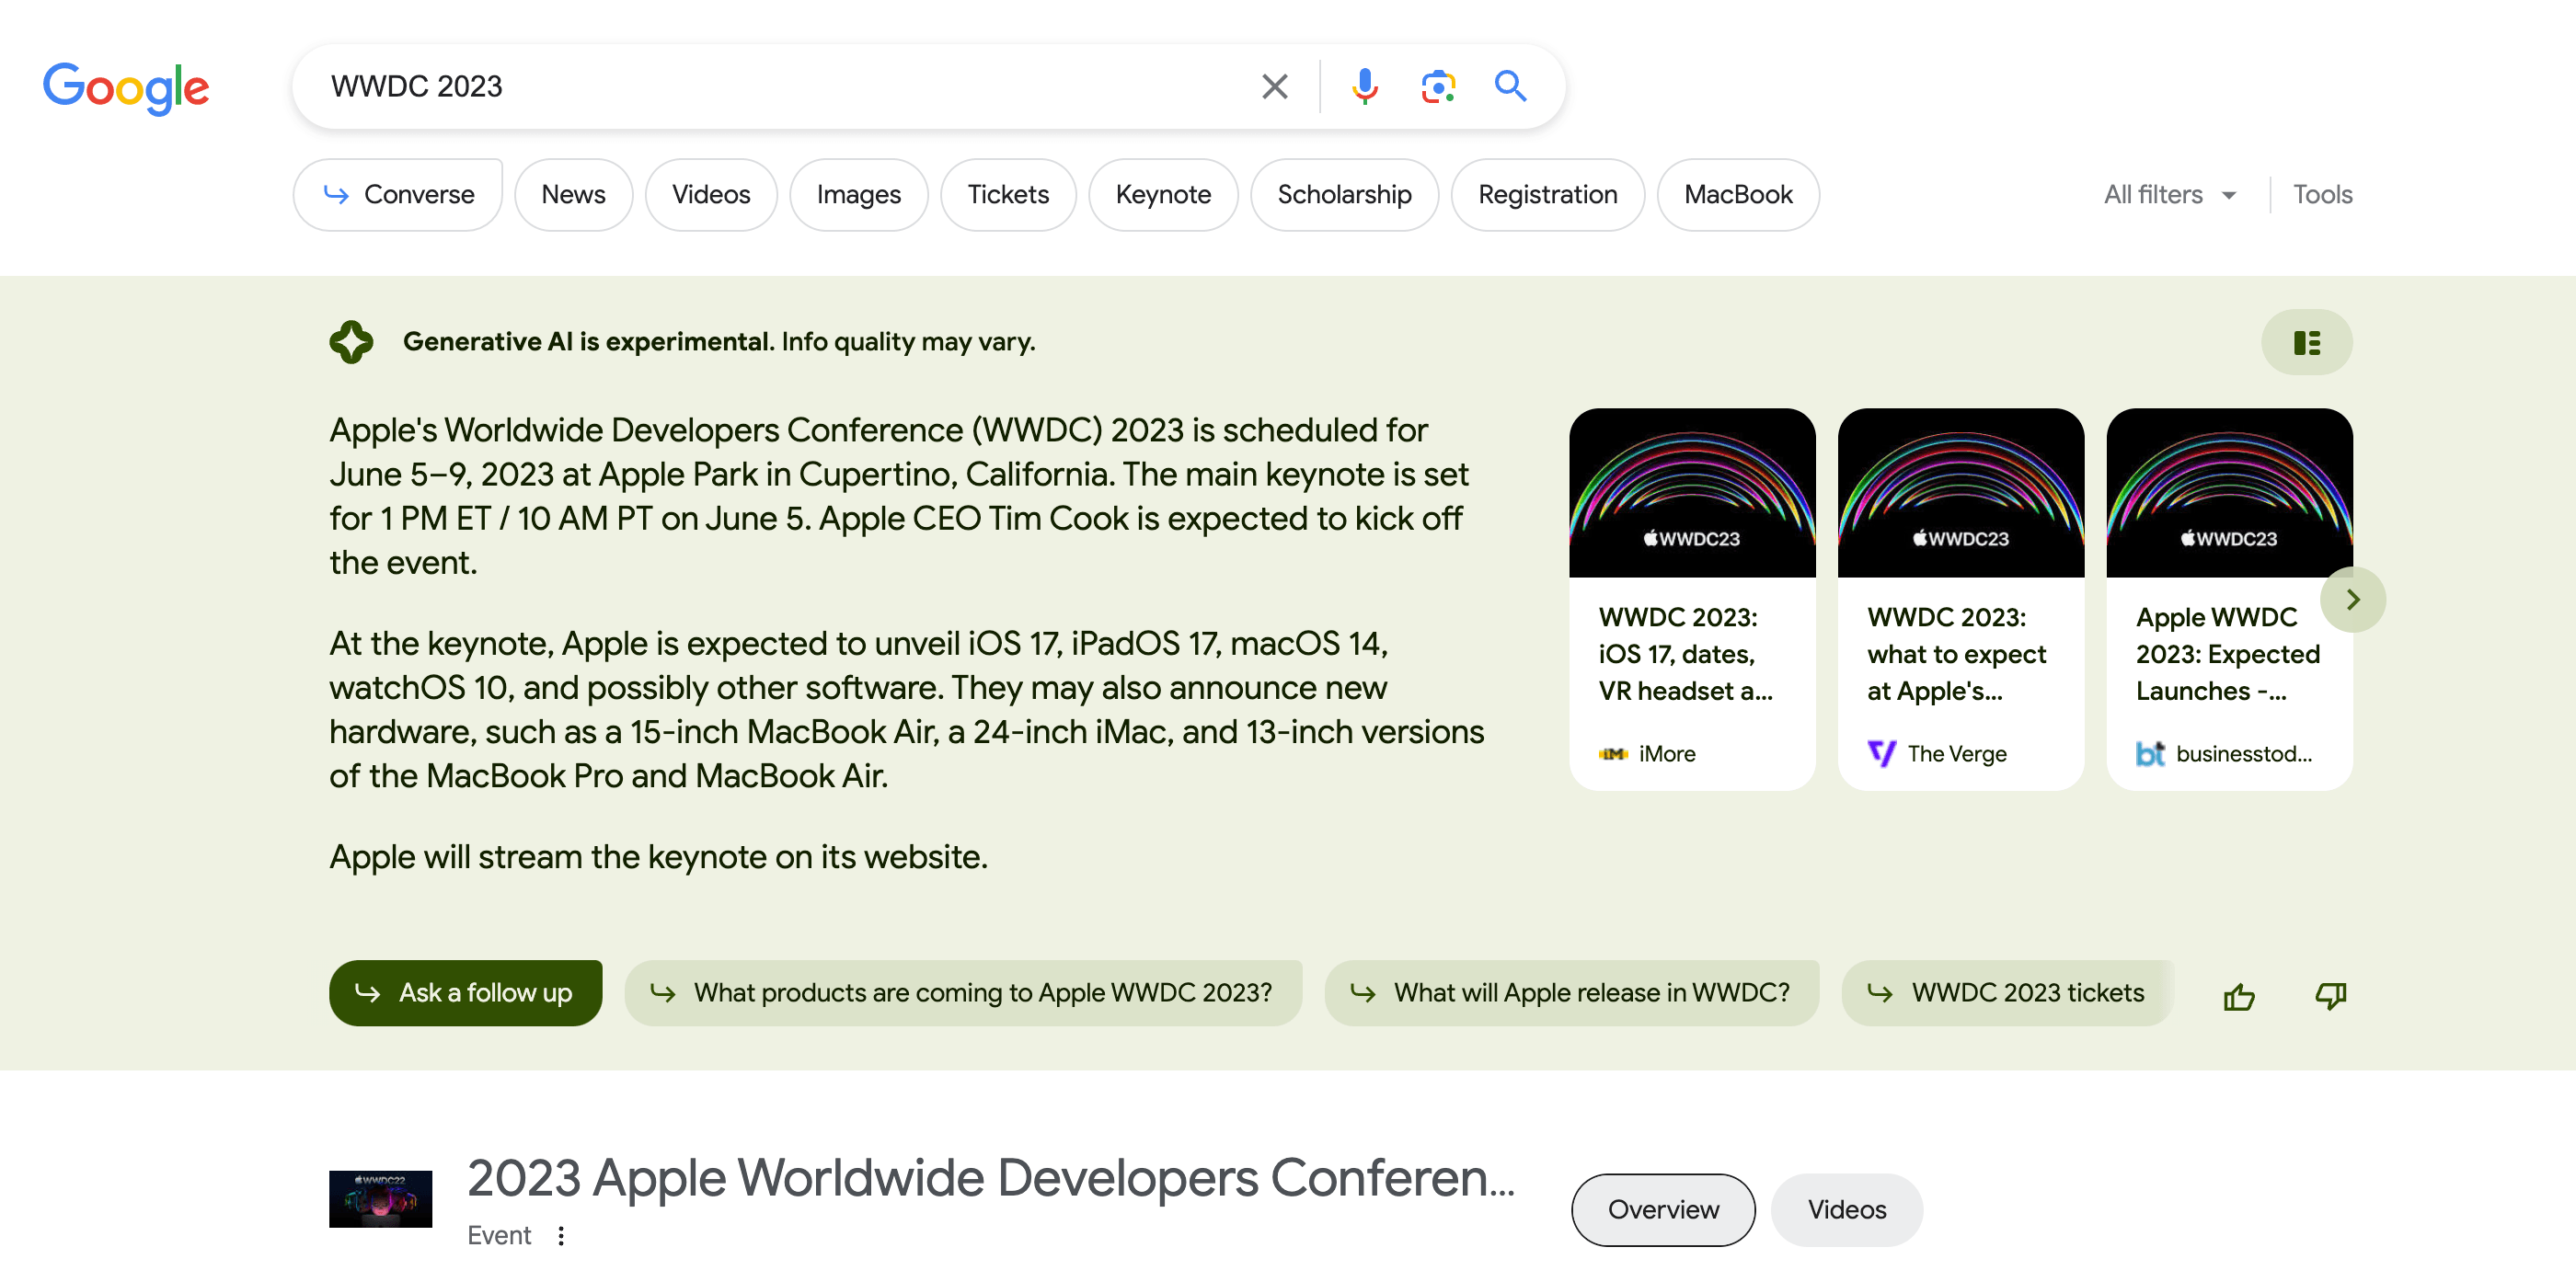Open the Tools options
Viewport: 2576px width, 1282px height.
coord(2322,195)
